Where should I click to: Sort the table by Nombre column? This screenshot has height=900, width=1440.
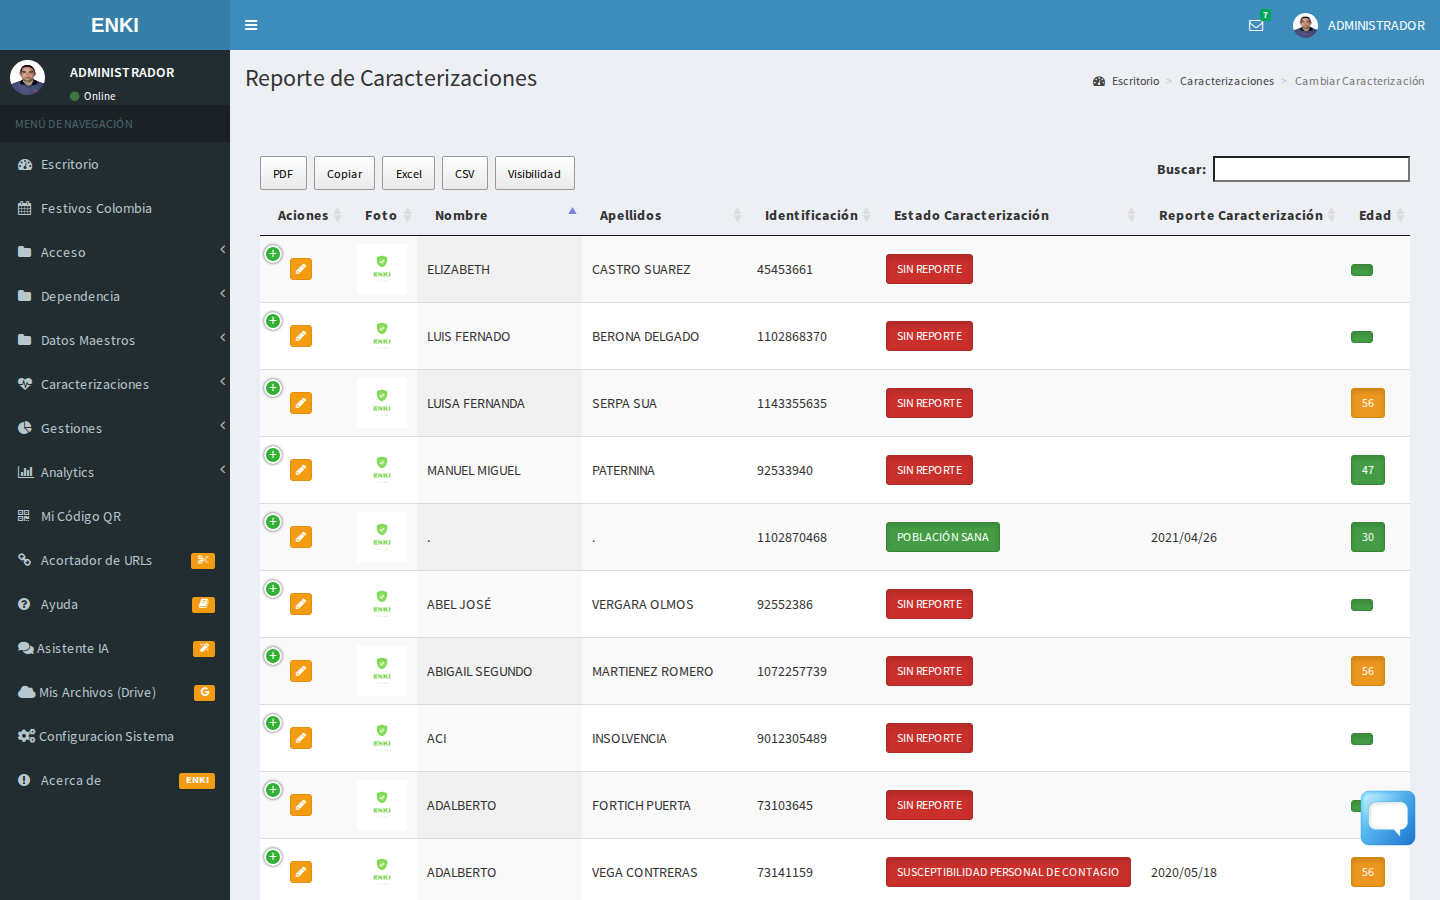click(x=500, y=215)
